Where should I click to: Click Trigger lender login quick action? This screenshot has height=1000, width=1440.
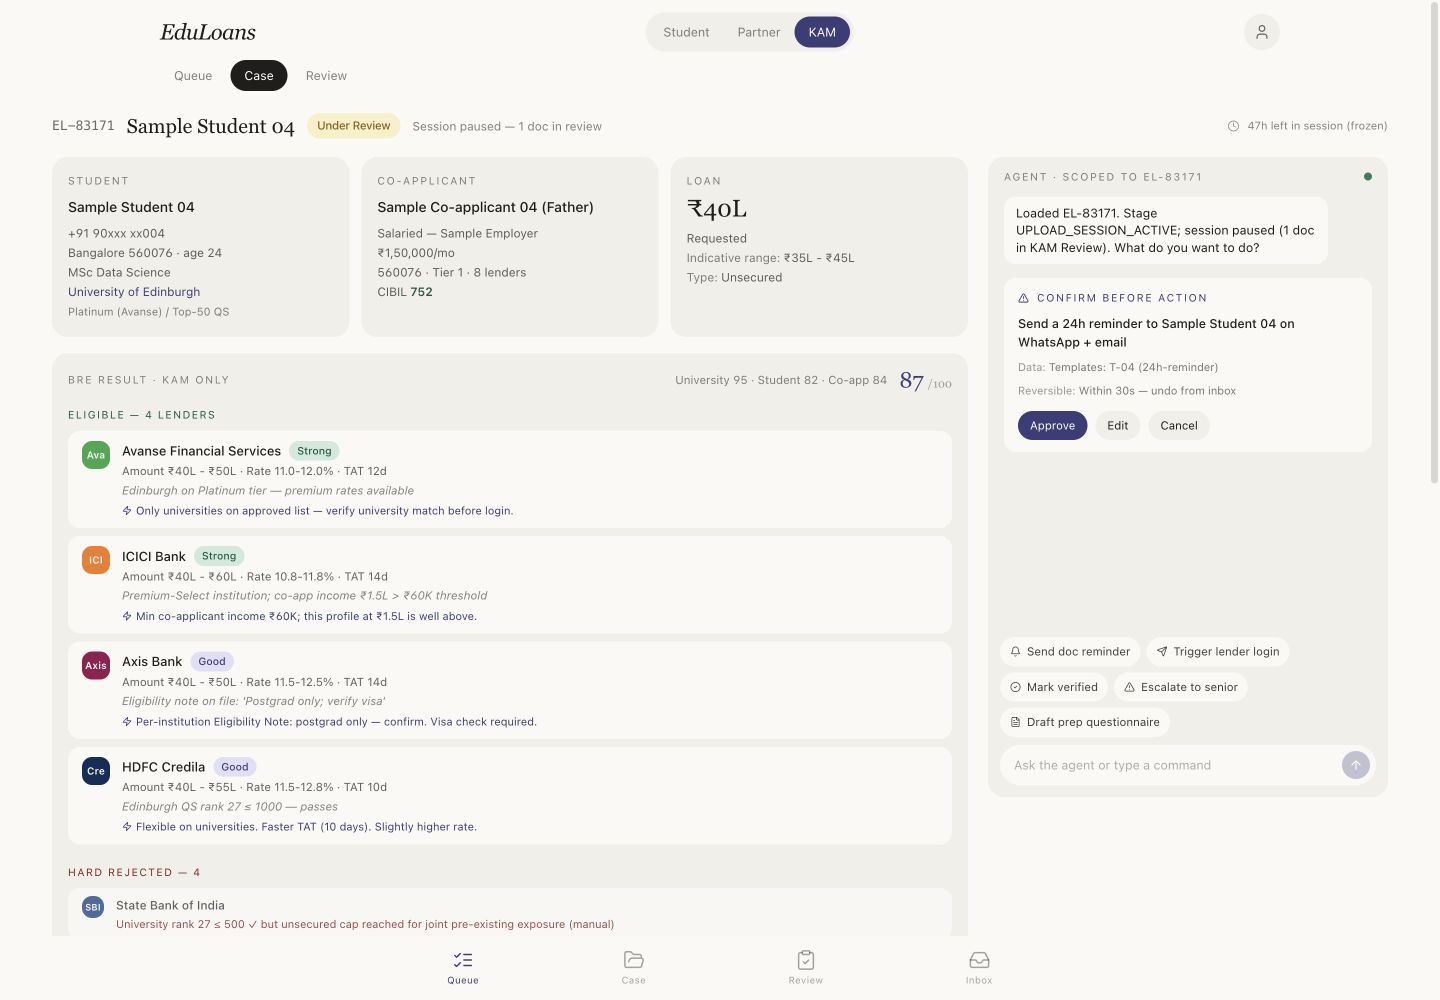click(1218, 652)
